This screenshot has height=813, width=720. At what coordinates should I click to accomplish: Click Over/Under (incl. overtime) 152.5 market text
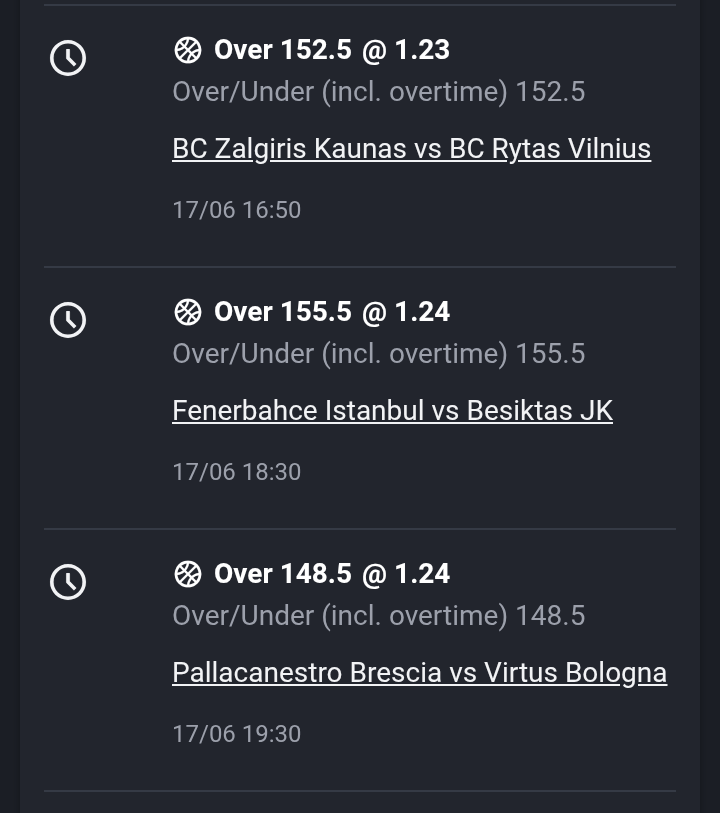coord(379,92)
